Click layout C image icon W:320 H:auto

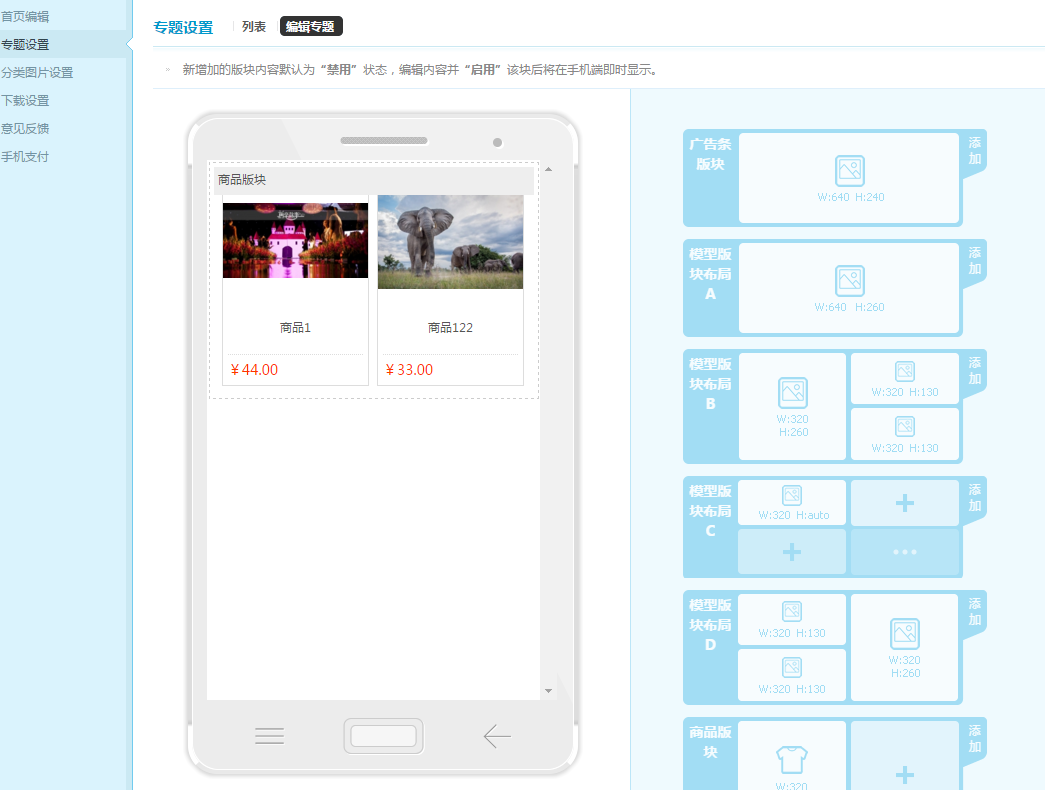point(792,495)
